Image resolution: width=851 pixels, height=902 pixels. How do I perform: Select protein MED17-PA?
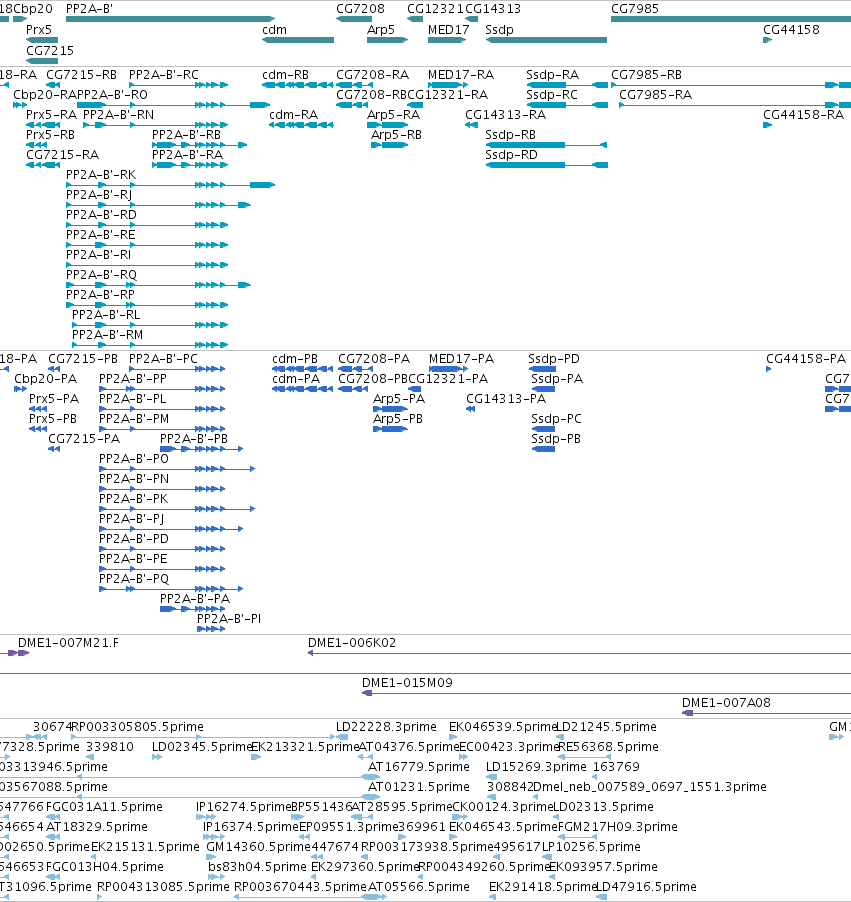pyautogui.click(x=449, y=369)
